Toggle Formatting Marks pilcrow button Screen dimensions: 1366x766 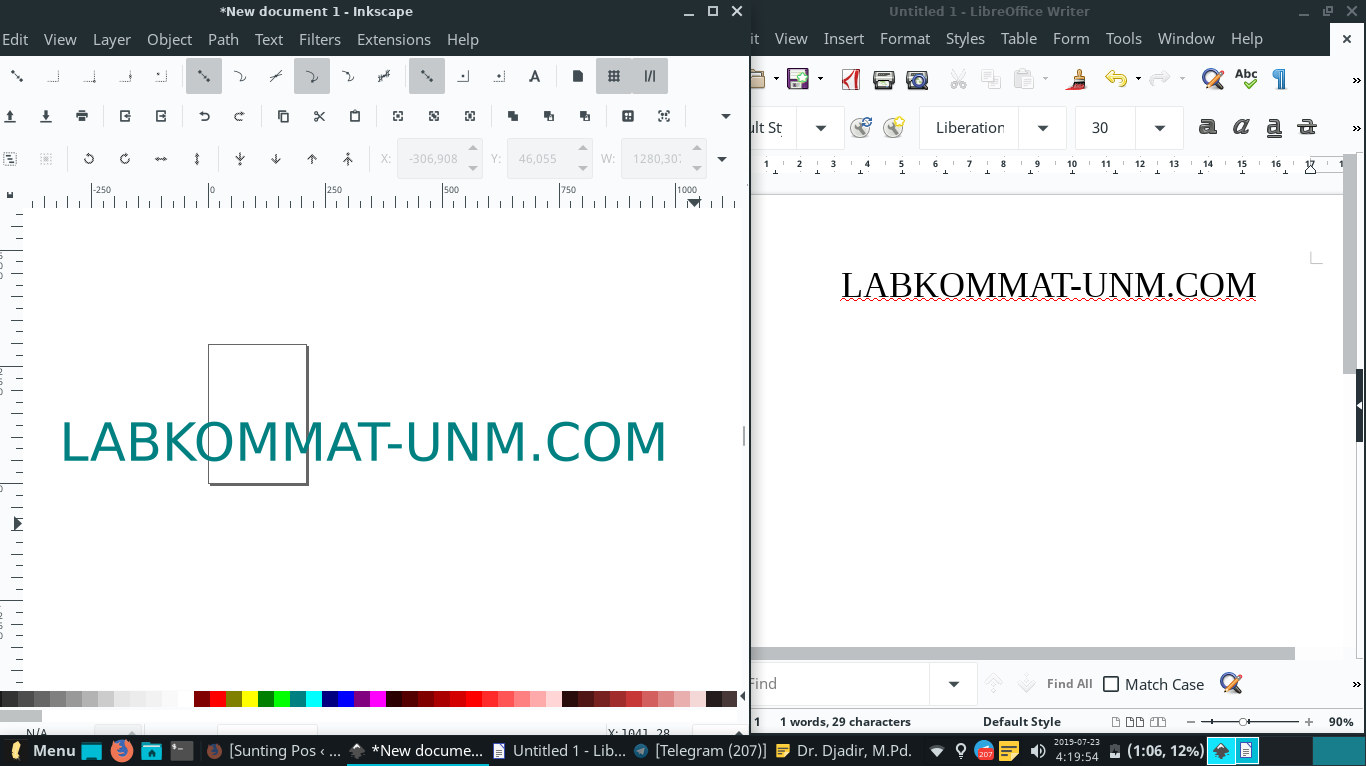pos(1280,79)
